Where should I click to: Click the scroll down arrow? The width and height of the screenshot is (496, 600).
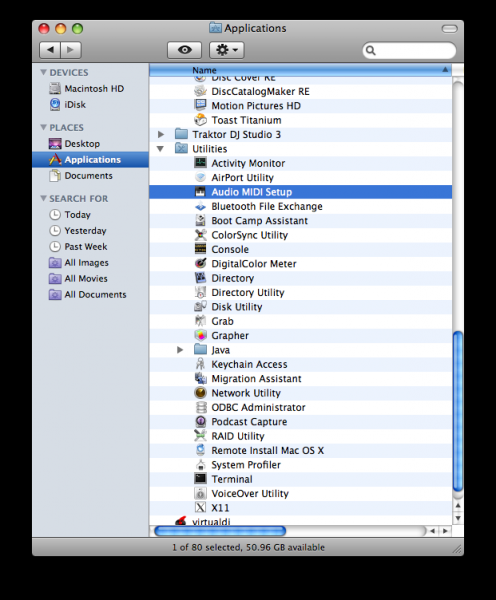(x=458, y=518)
